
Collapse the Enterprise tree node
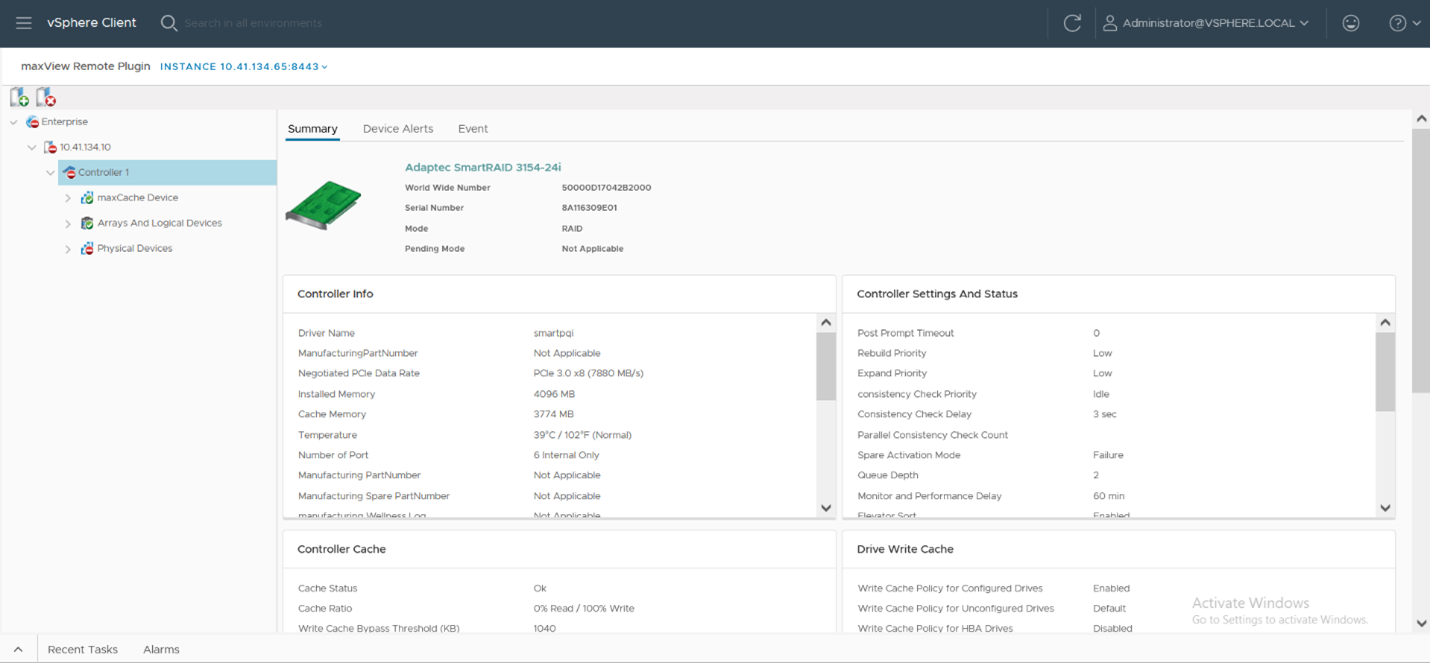pyautogui.click(x=14, y=122)
